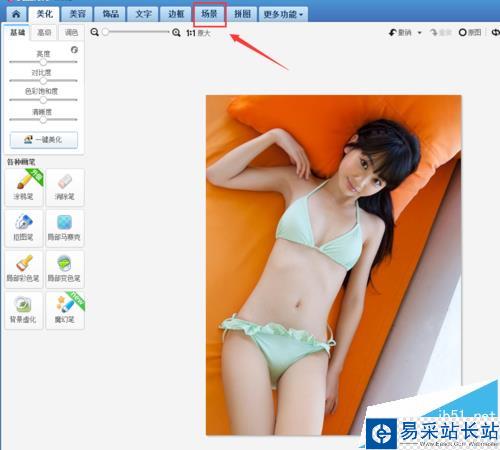Select the 局部彩色笔 local color brush
Viewport: 500px width, 450px height.
click(24, 269)
